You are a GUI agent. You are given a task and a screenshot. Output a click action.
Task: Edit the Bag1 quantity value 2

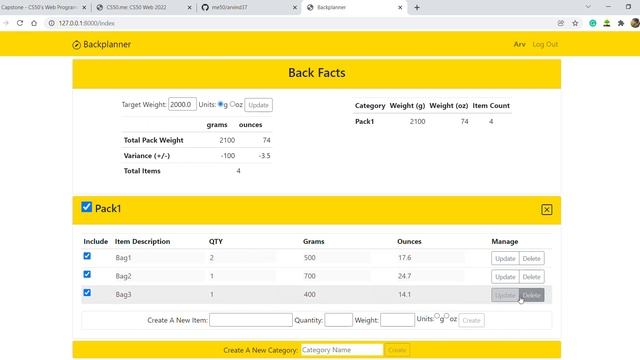click(242, 258)
